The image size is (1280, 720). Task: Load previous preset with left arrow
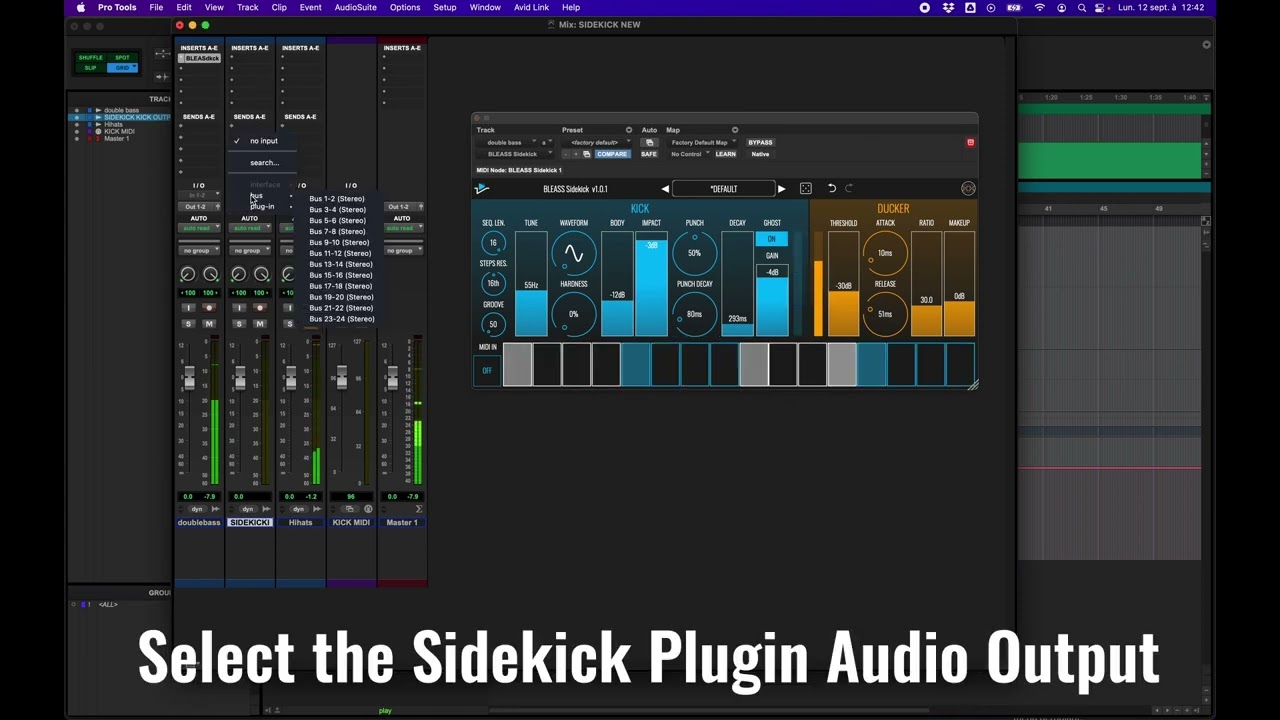tap(665, 189)
